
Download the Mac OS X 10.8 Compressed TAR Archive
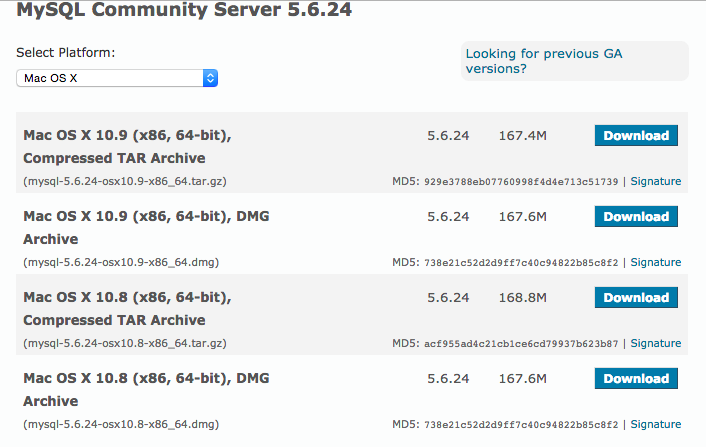(636, 297)
